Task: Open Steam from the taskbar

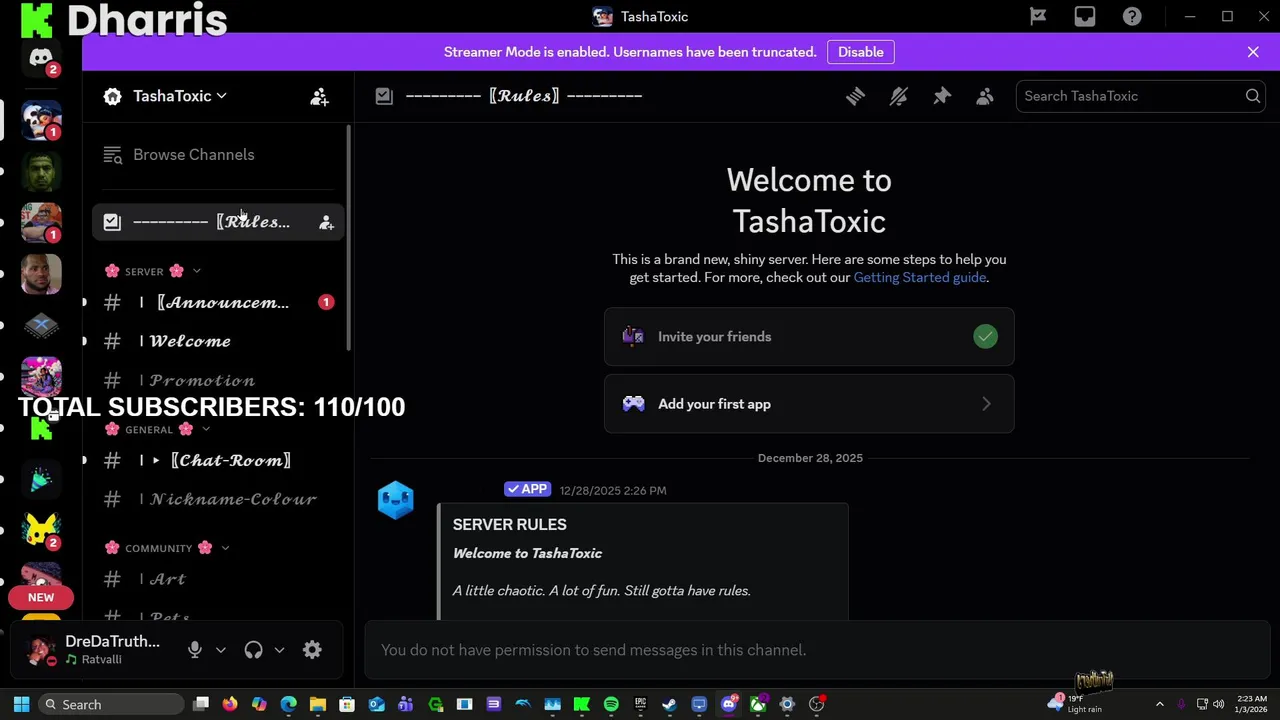Action: pos(669,704)
